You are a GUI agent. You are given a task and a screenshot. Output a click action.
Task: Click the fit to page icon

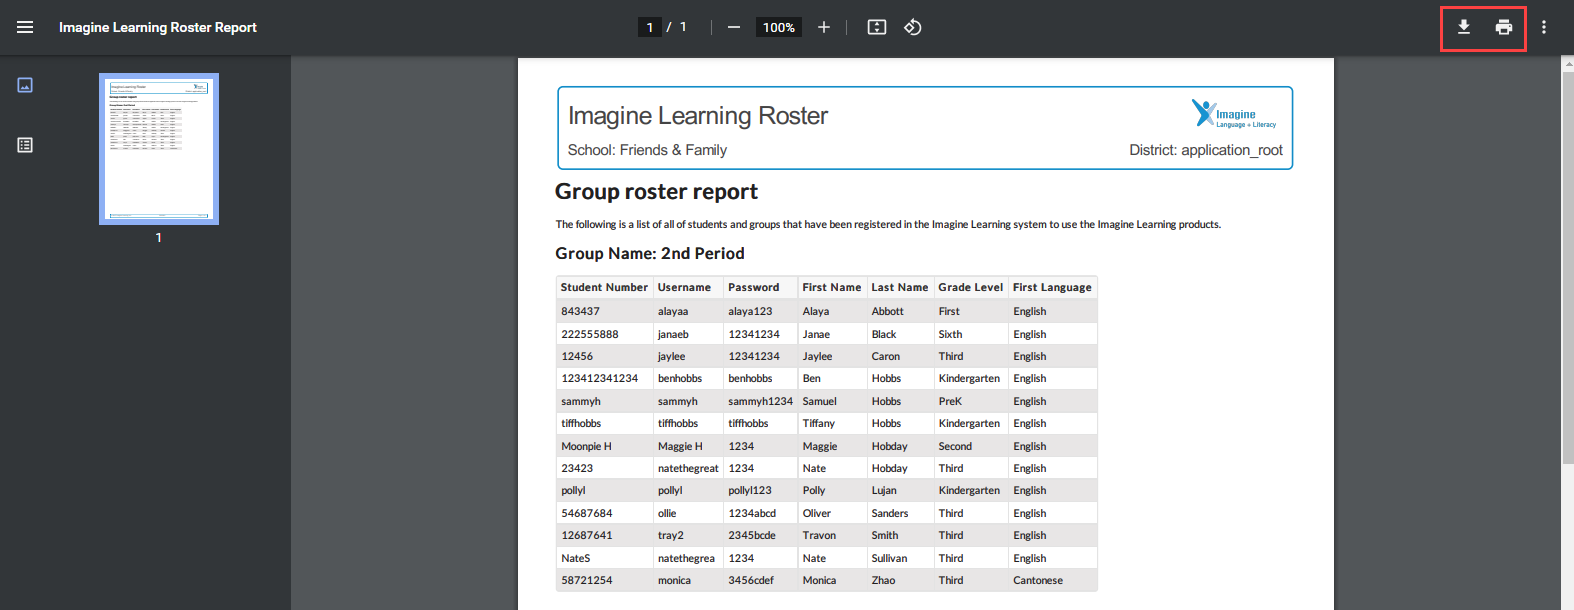877,27
